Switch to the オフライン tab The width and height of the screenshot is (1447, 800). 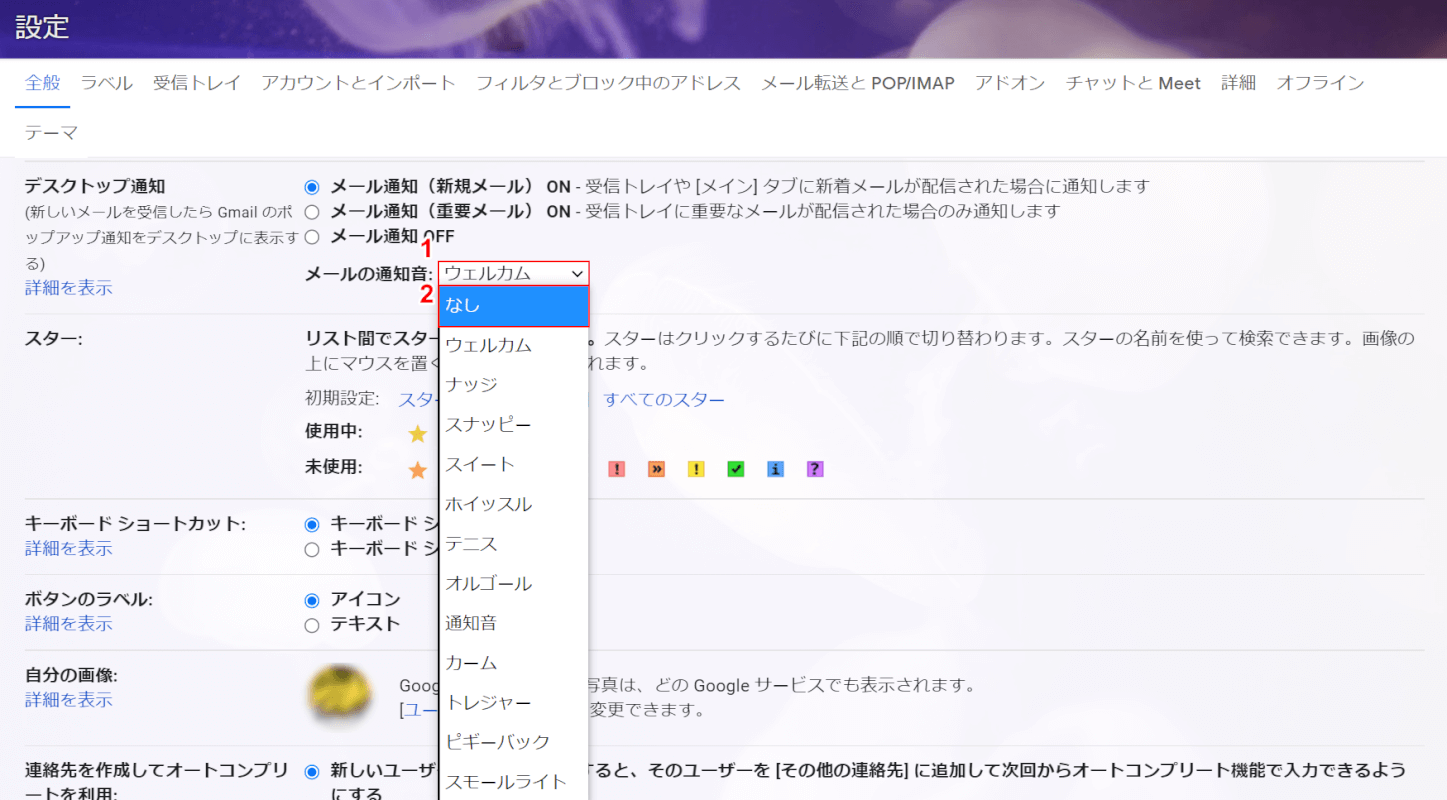[1320, 83]
